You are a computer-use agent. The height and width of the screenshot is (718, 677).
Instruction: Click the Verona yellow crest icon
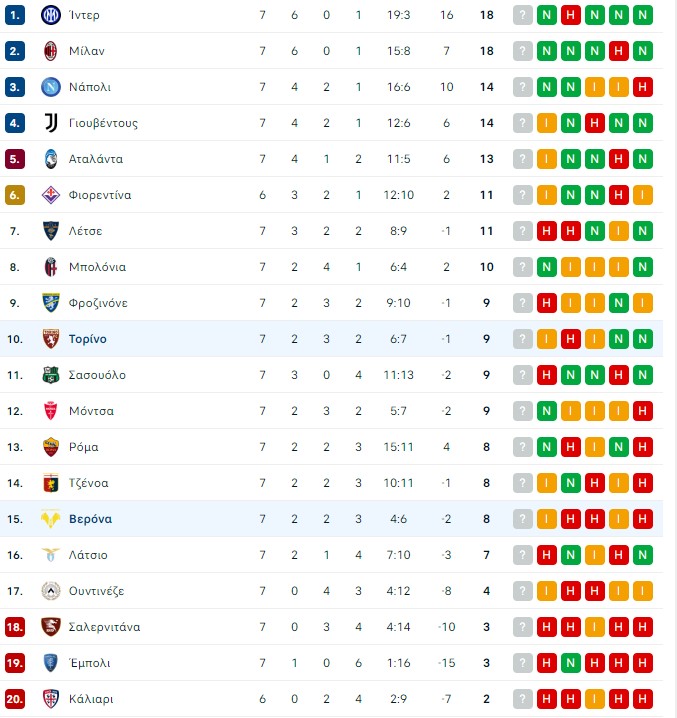click(x=50, y=519)
